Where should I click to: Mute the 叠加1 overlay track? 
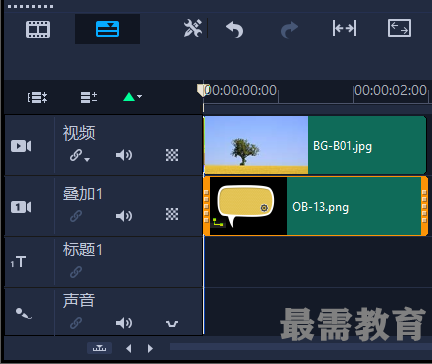point(124,216)
